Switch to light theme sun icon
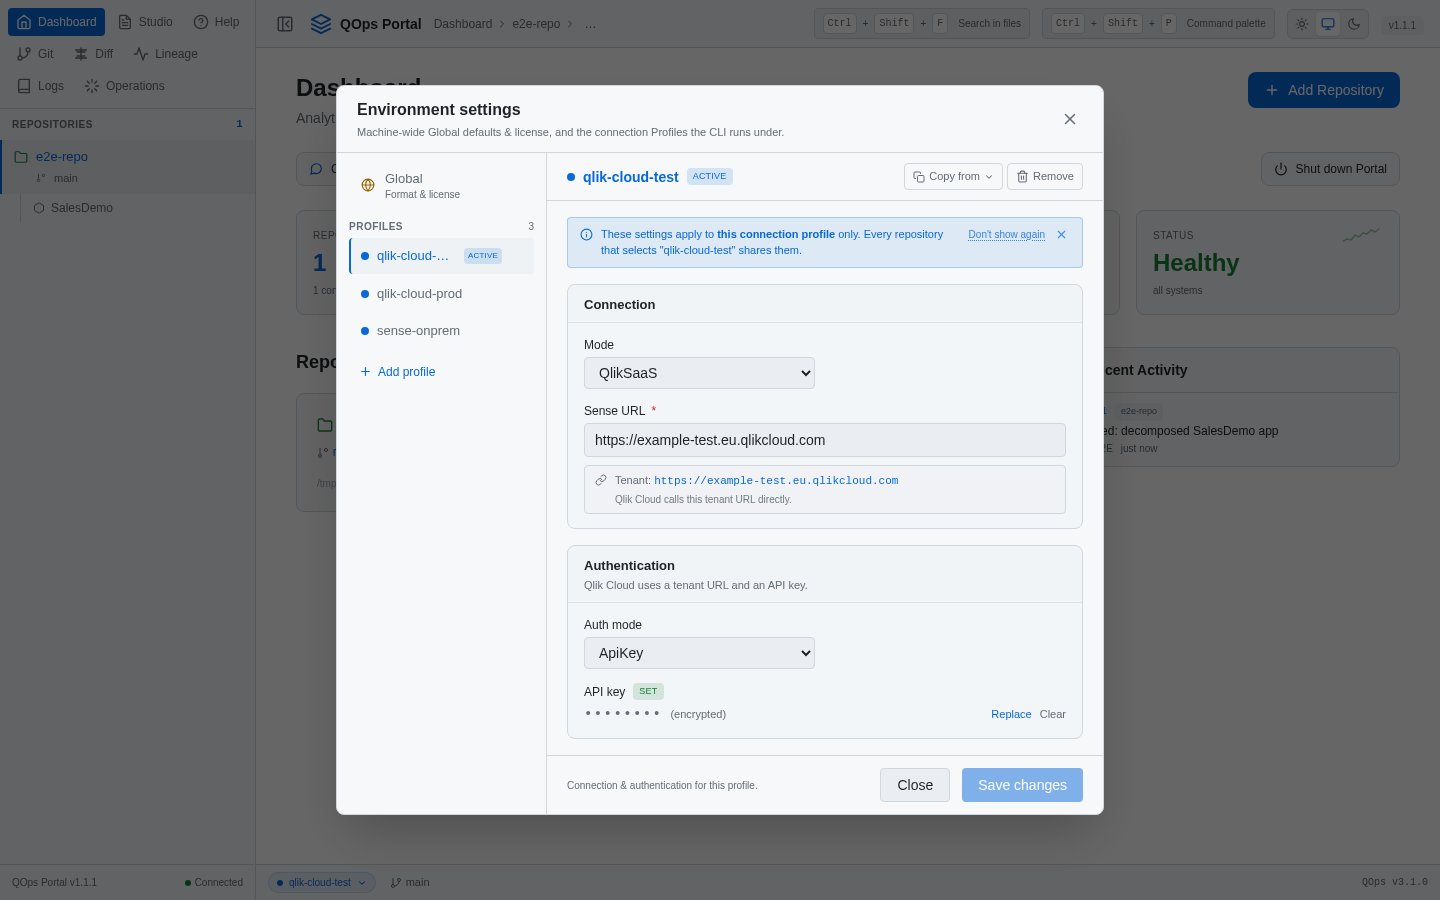 point(1302,24)
